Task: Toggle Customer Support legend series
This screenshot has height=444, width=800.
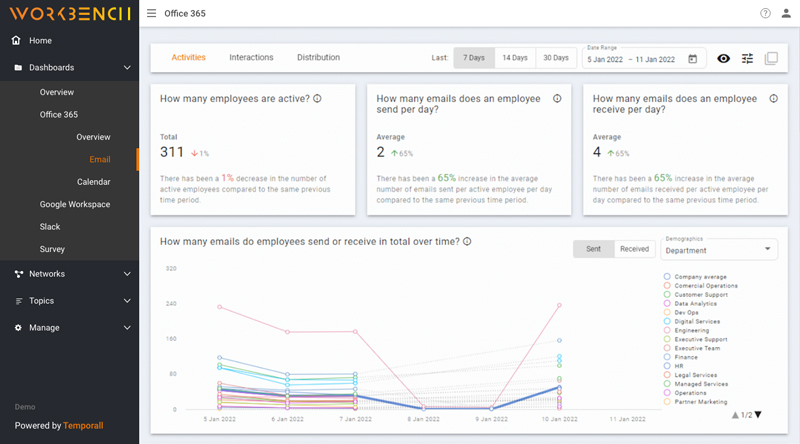Action: click(696, 294)
